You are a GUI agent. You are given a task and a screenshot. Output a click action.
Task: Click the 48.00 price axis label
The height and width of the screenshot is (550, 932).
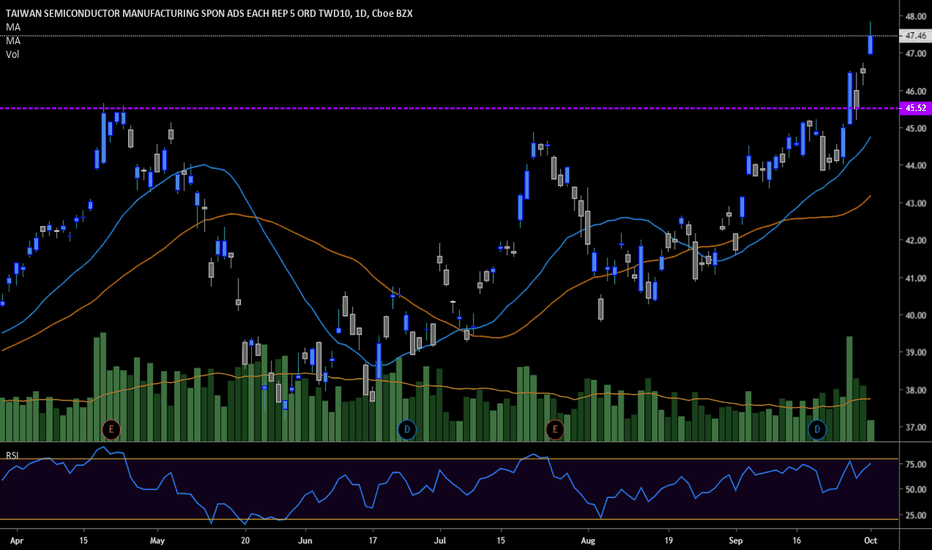click(x=915, y=17)
